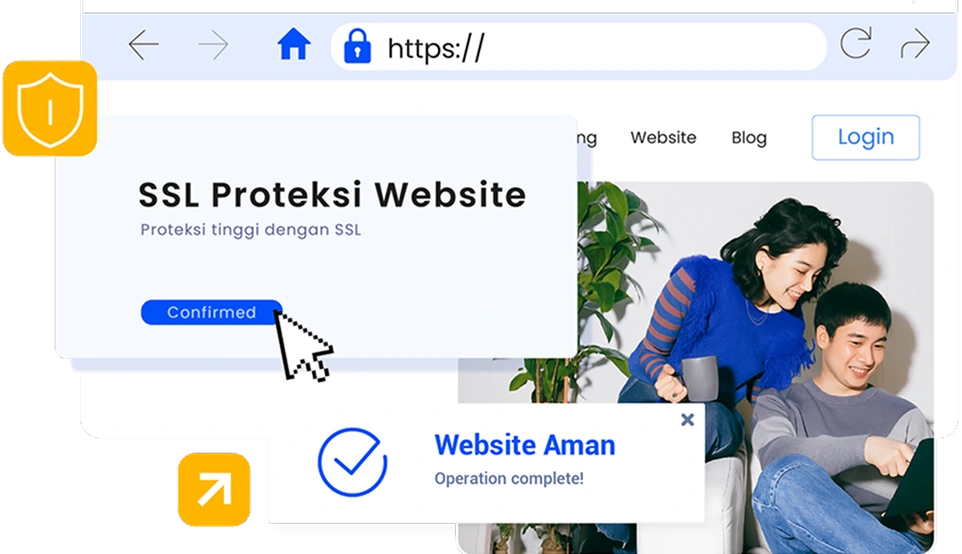Screen dimensions: 962x554
Task: Click the browser back arrow
Action: point(144,45)
